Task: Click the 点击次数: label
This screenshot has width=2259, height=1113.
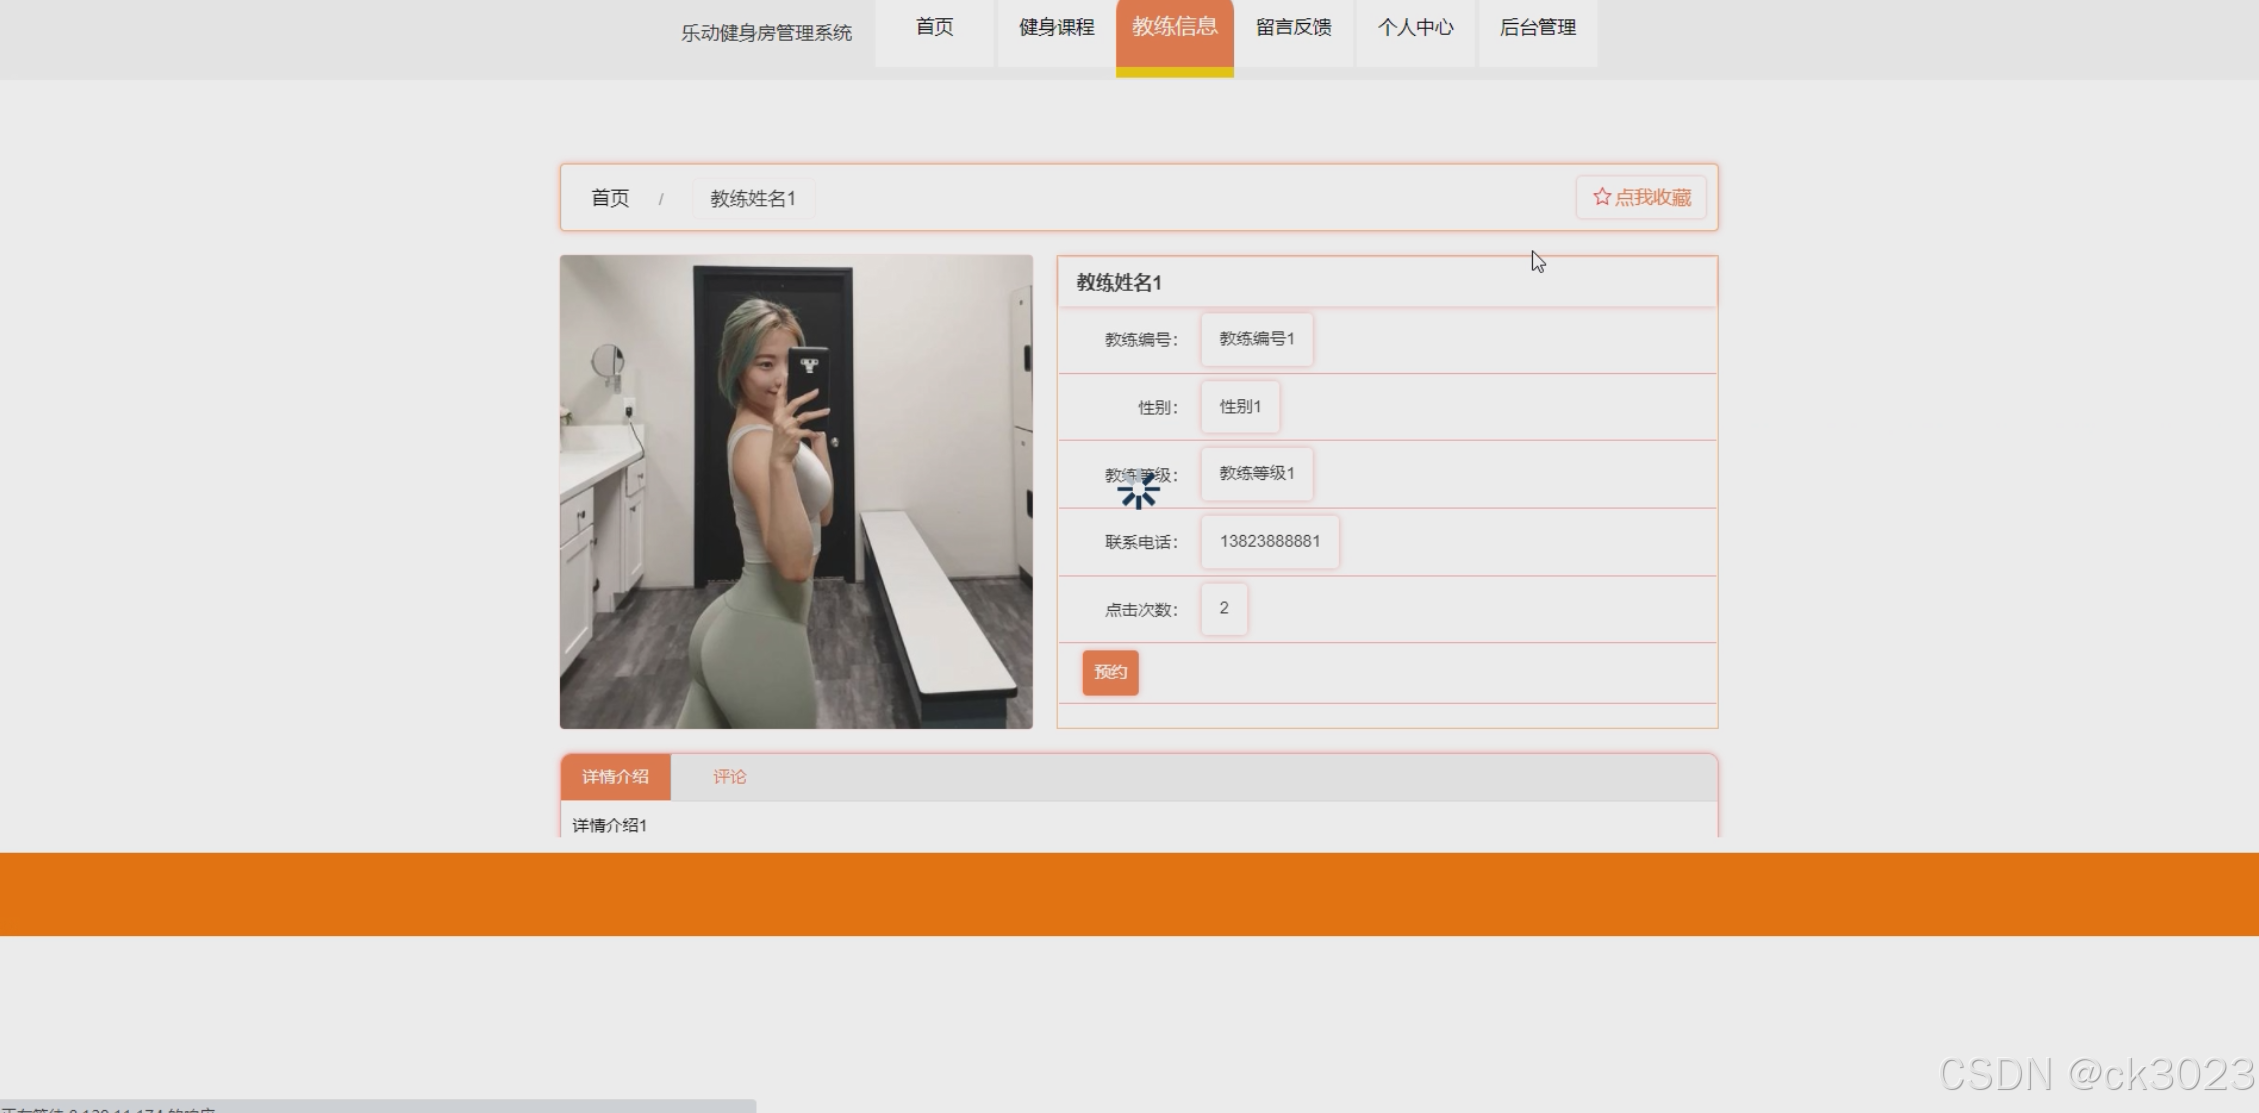Action: click(1141, 610)
